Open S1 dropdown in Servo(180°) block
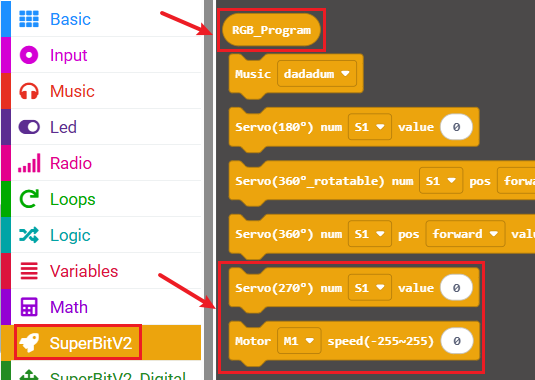 click(370, 127)
